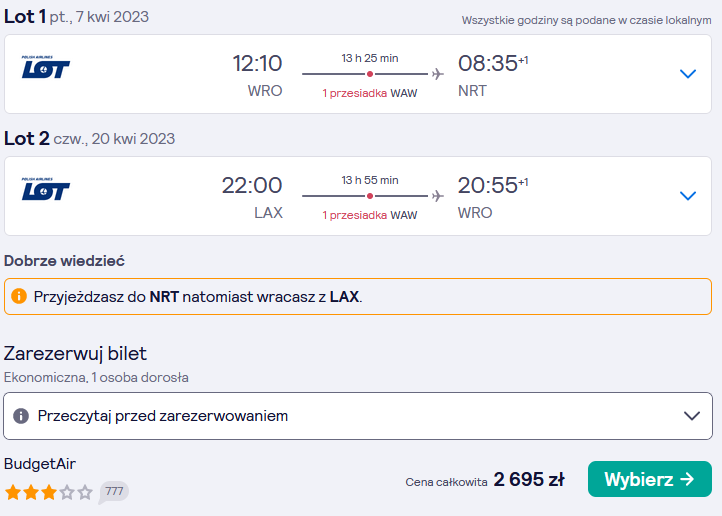Click the Wybierz button

tap(650, 479)
